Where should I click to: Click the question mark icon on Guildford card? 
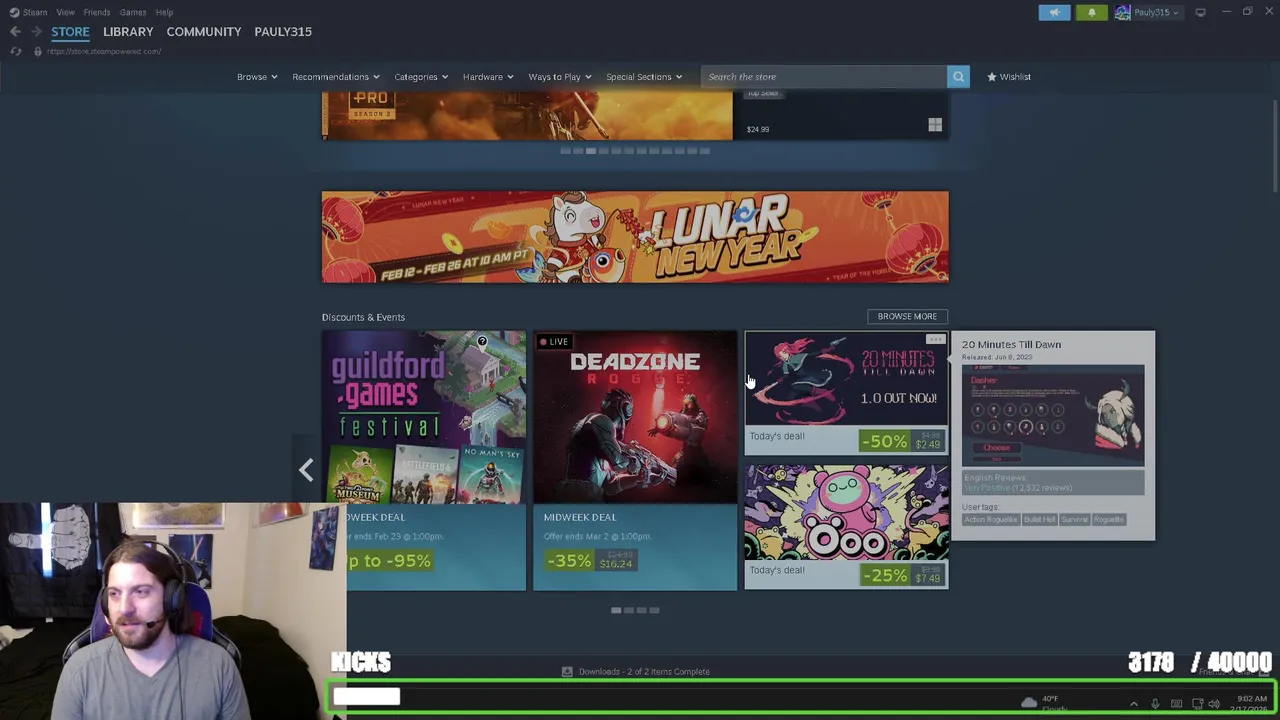pyautogui.click(x=482, y=342)
